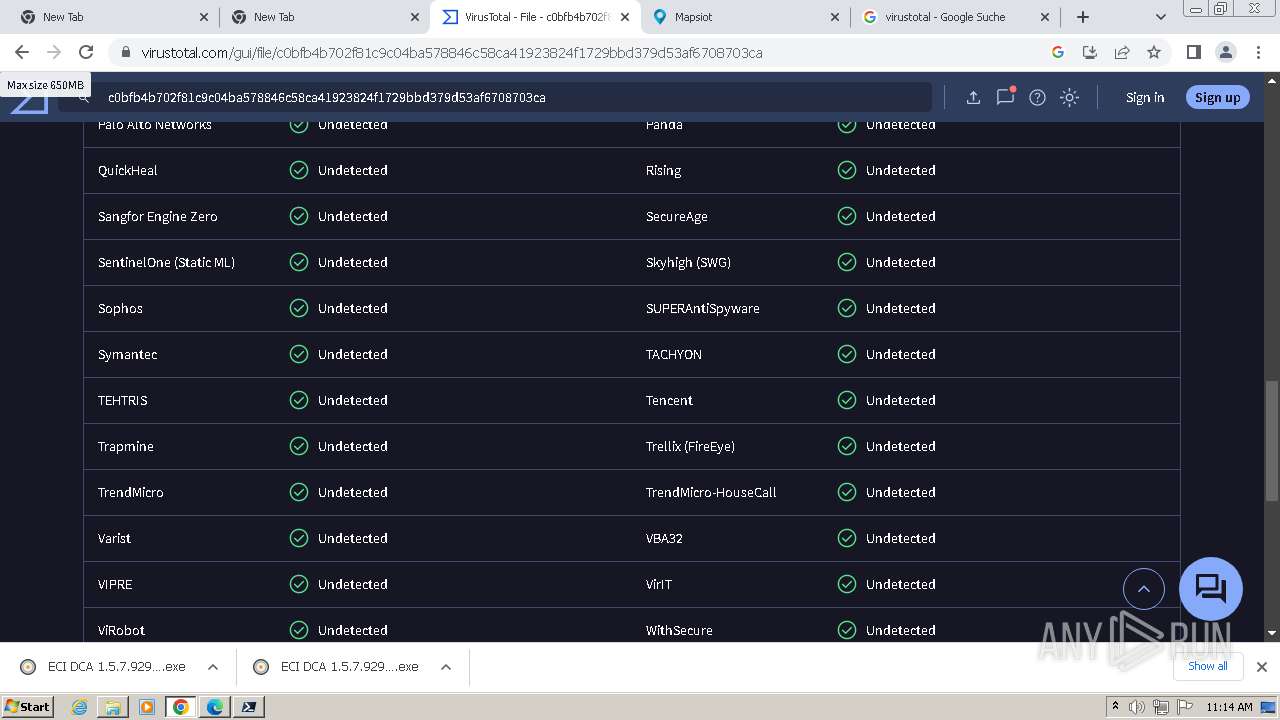Open VirusTotal notifications chat icon
Screen dimensions: 1280x720
(1005, 97)
